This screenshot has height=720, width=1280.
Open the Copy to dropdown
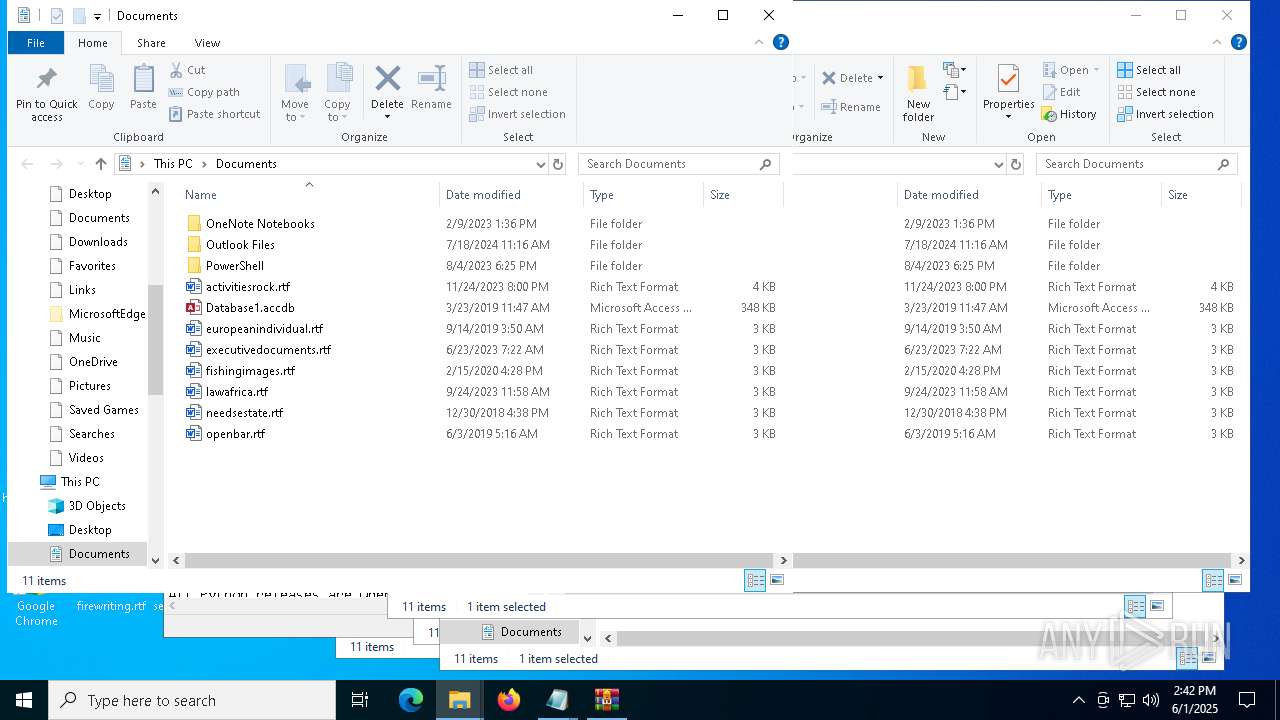pyautogui.click(x=338, y=95)
